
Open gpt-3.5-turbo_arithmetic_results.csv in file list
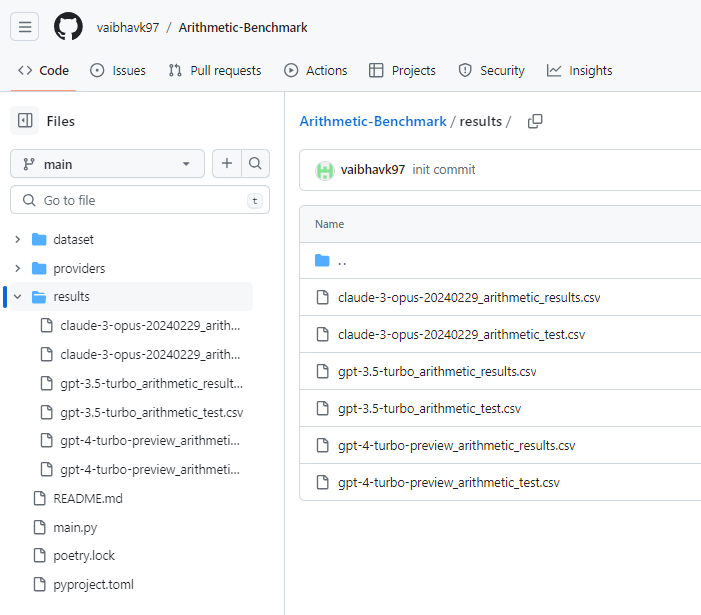(437, 372)
